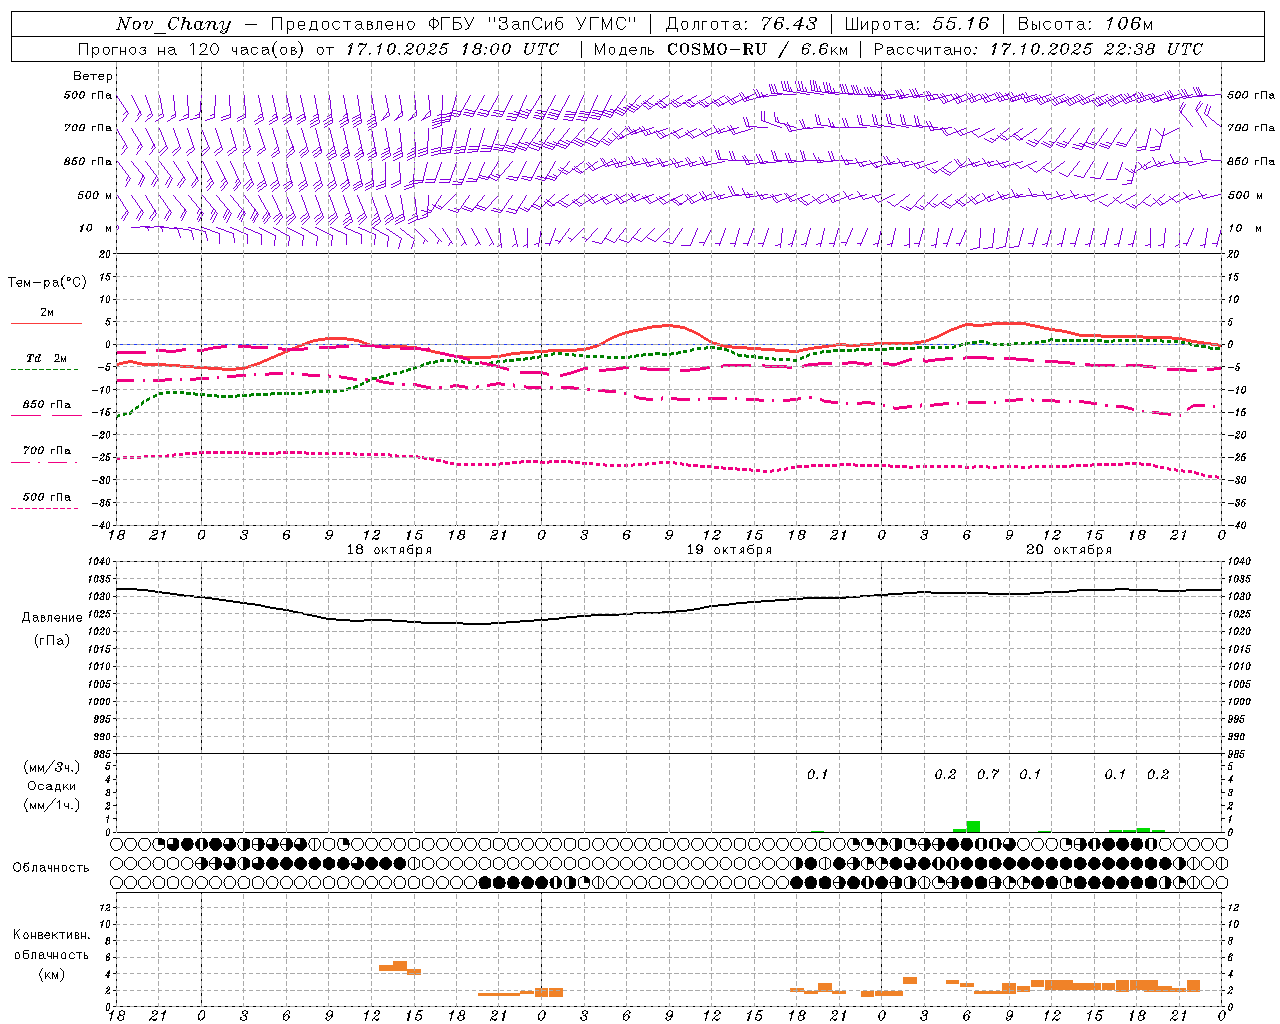
Task: Select the (мм/3ч.) precipitation unit label
Action: (52, 768)
